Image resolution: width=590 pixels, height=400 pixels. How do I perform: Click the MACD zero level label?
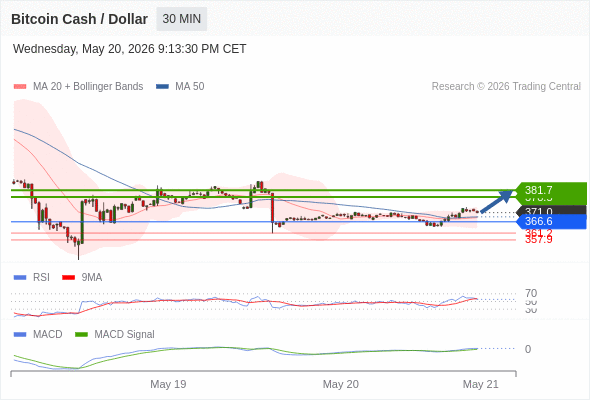[528, 349]
